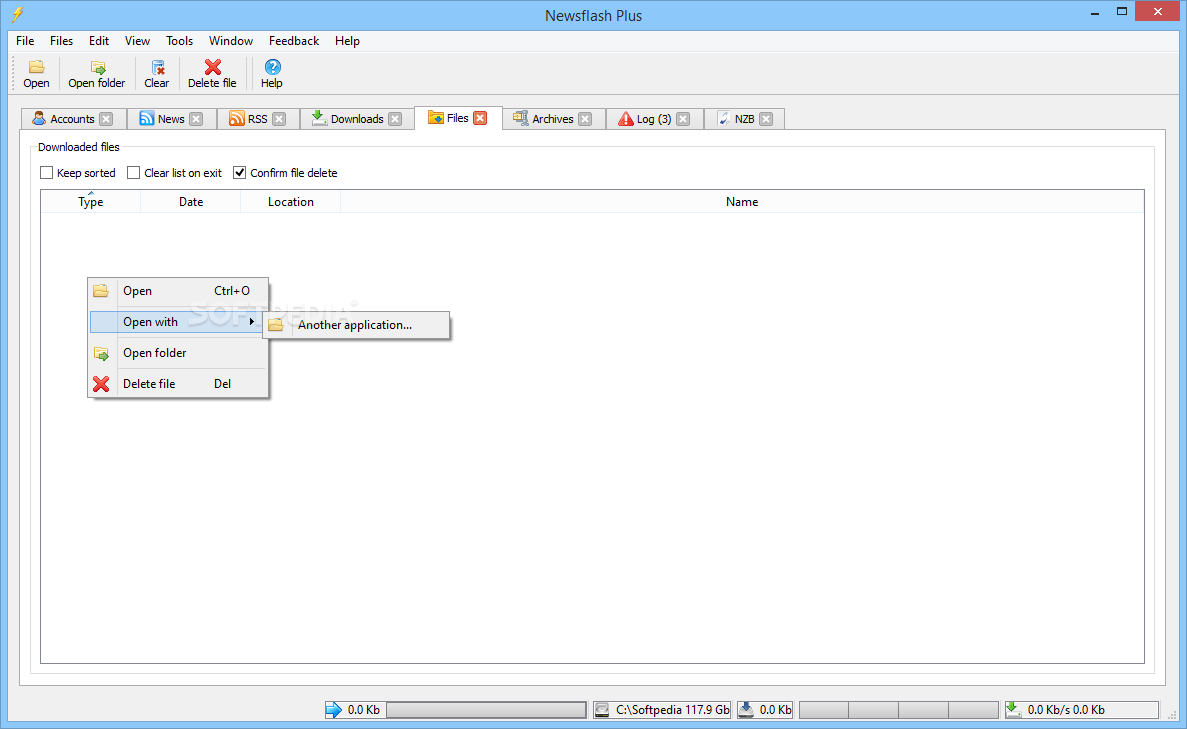The image size is (1187, 729).
Task: Choose Open folder in context menu
Action: click(178, 353)
